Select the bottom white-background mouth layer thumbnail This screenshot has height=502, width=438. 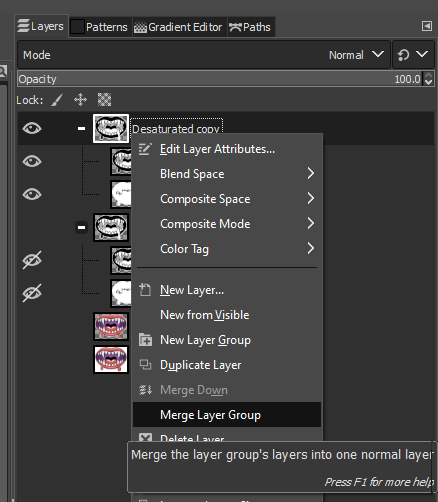point(111,359)
